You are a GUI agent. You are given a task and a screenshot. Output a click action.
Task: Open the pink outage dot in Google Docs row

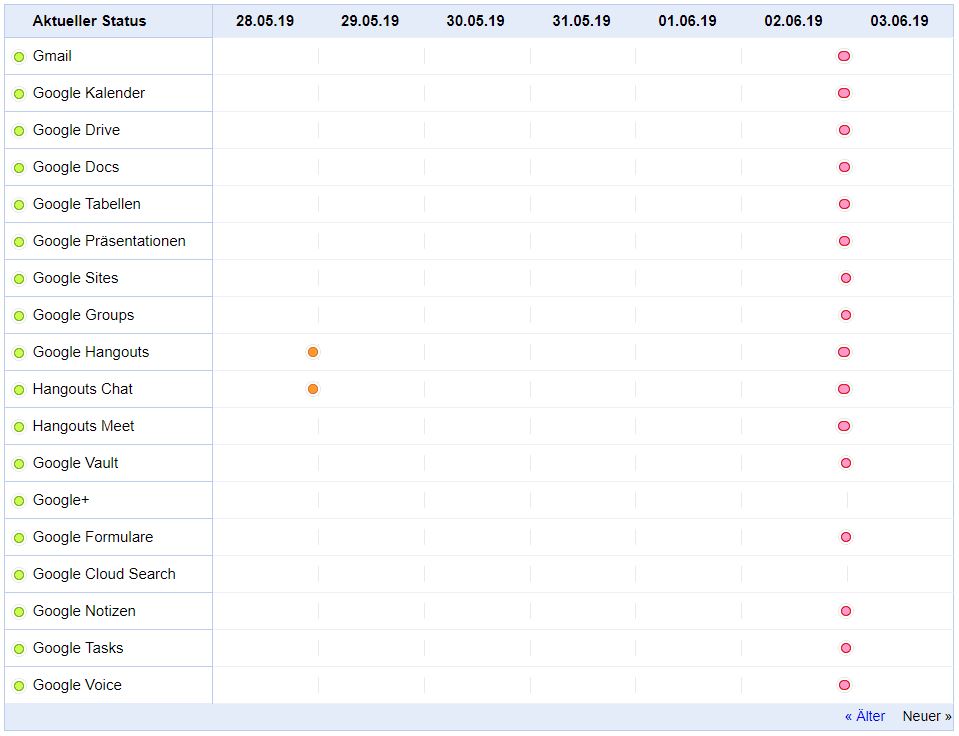coord(845,167)
